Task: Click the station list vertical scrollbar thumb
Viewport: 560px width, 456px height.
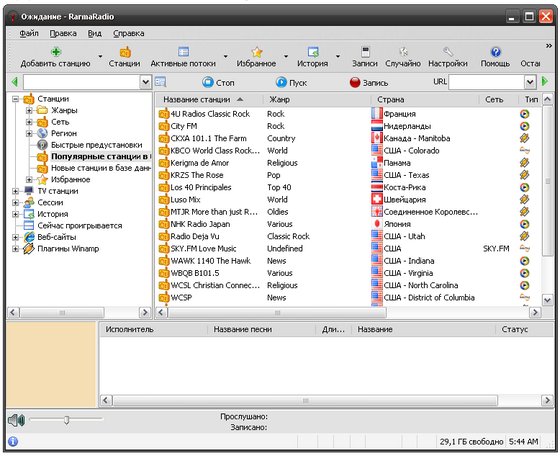Action: click(548, 181)
